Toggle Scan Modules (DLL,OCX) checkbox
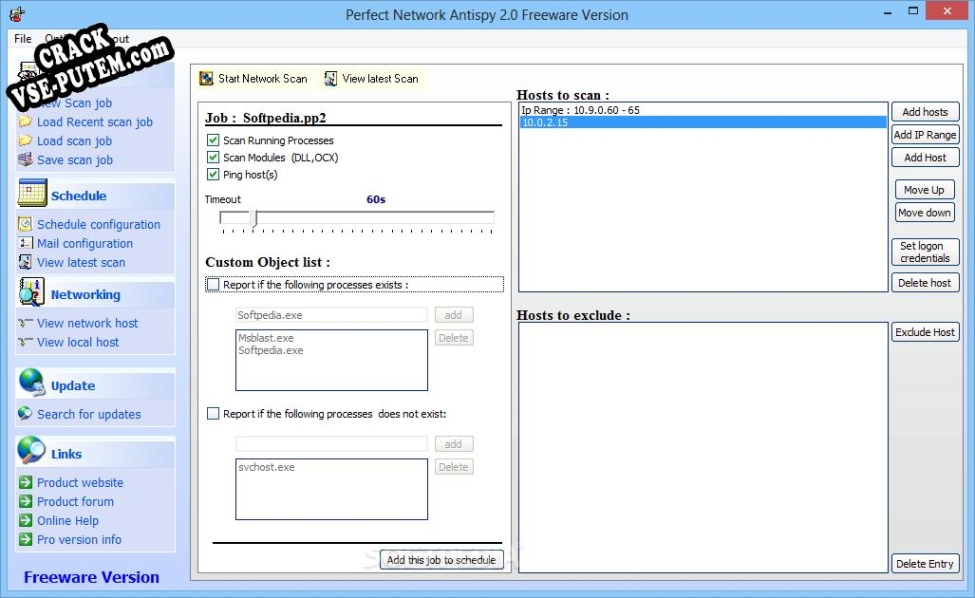 click(x=213, y=157)
